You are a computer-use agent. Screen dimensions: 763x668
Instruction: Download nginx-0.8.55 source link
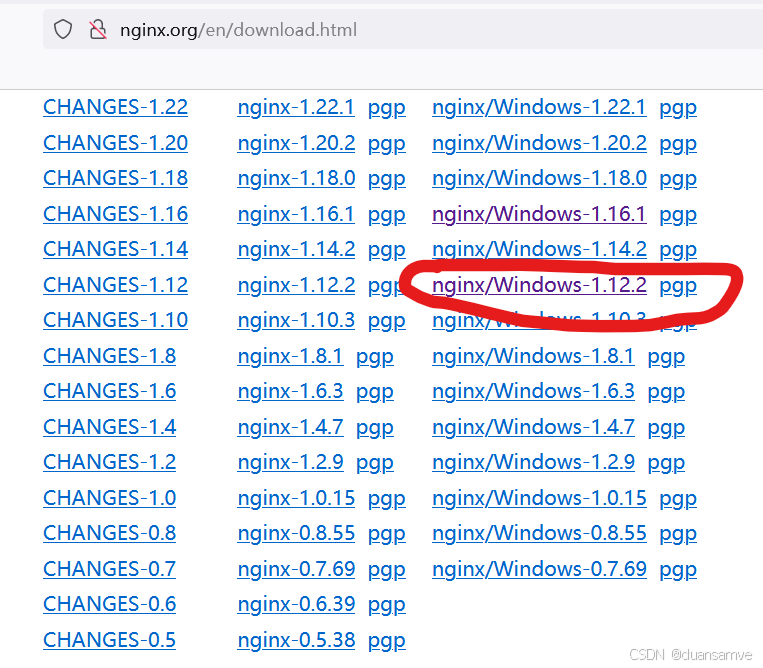point(296,534)
